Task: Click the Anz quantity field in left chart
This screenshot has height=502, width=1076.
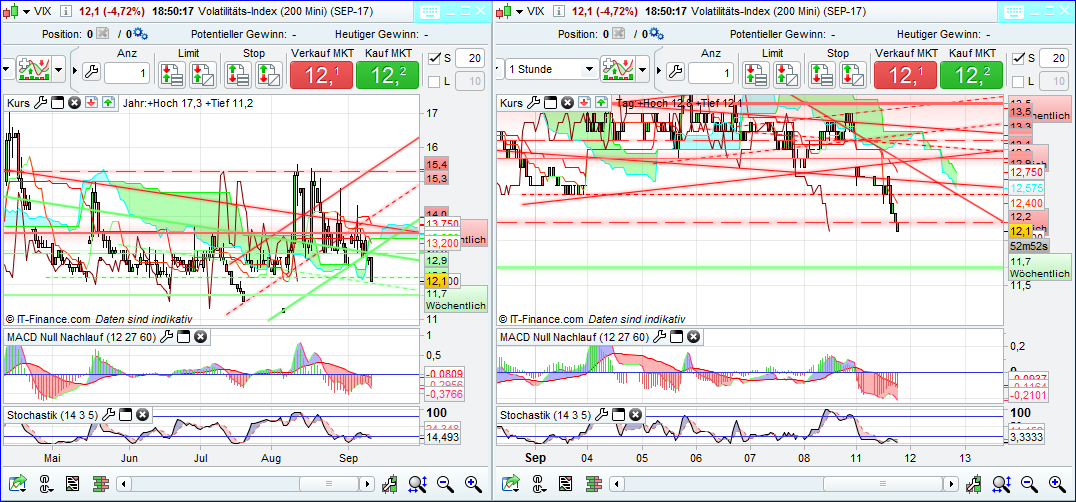Action: (x=127, y=72)
